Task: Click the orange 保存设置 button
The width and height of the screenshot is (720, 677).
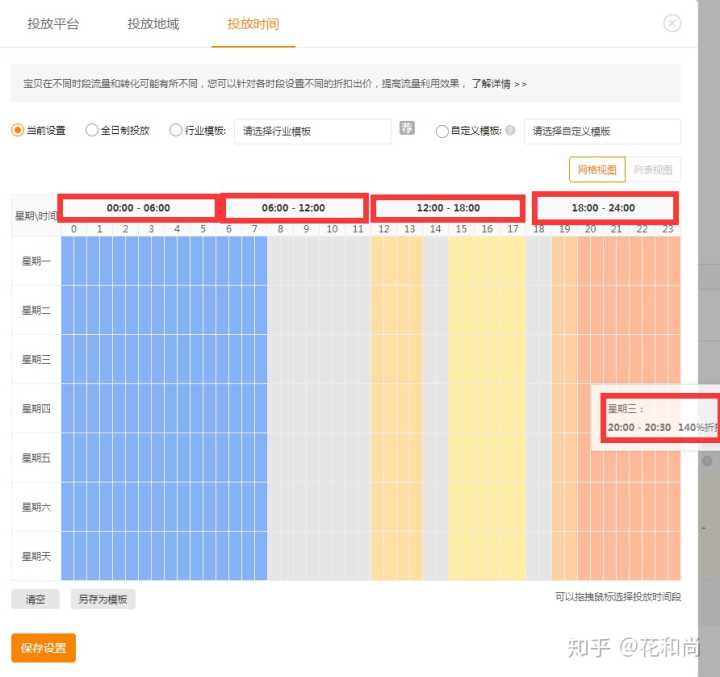Action: pos(43,648)
